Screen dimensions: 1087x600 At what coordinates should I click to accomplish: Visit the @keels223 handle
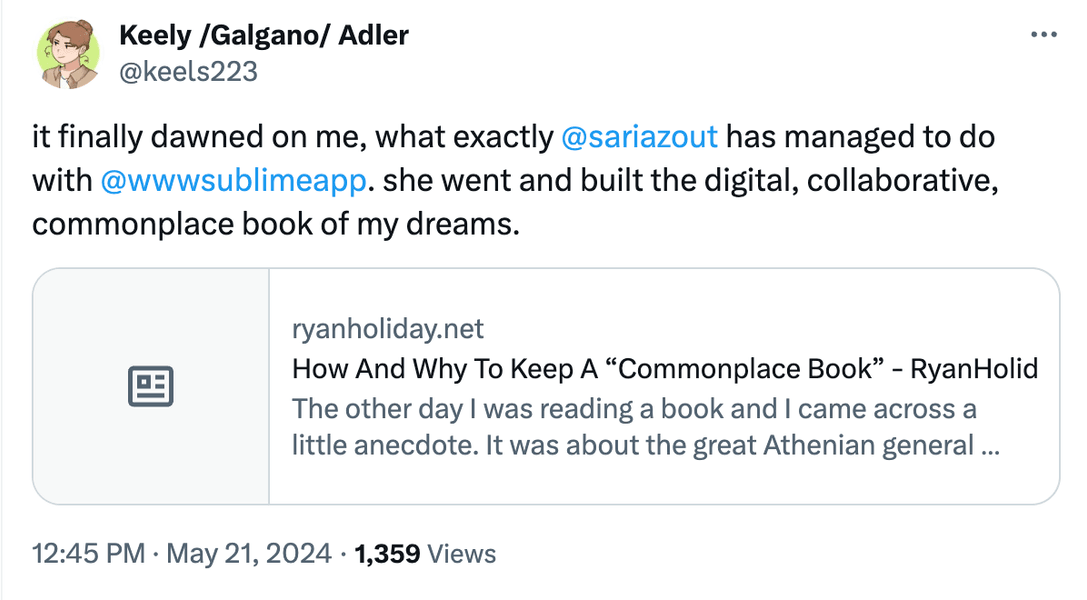[189, 71]
